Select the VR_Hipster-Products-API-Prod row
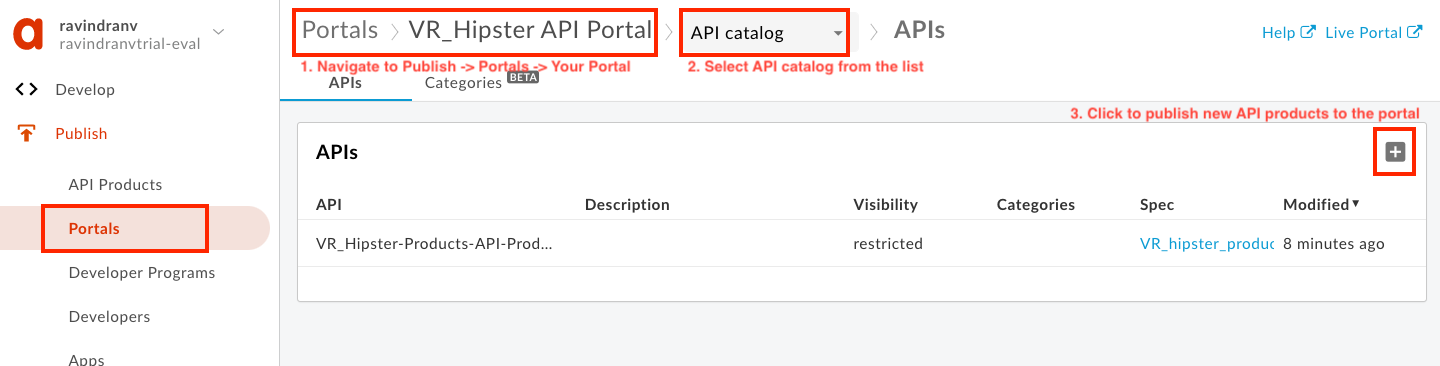Viewport: 1440px width, 366px height. 862,244
